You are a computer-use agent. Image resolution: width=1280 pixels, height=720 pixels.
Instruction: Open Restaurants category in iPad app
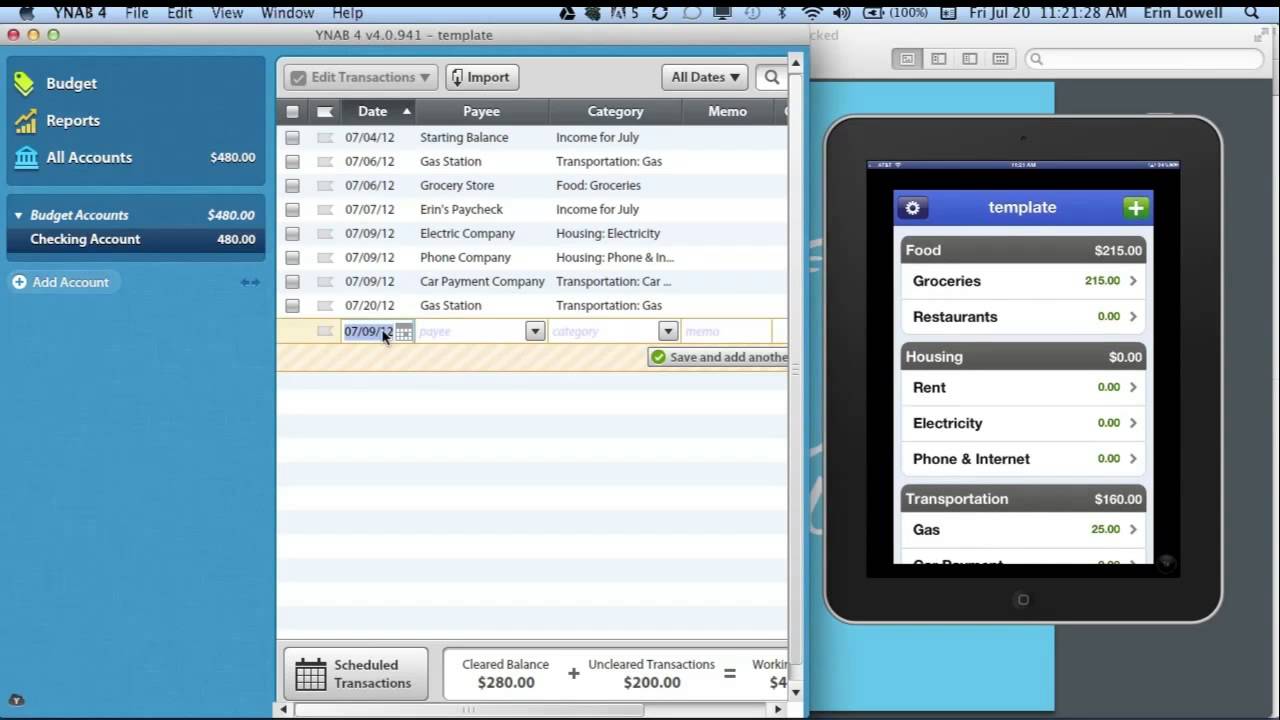(1023, 317)
